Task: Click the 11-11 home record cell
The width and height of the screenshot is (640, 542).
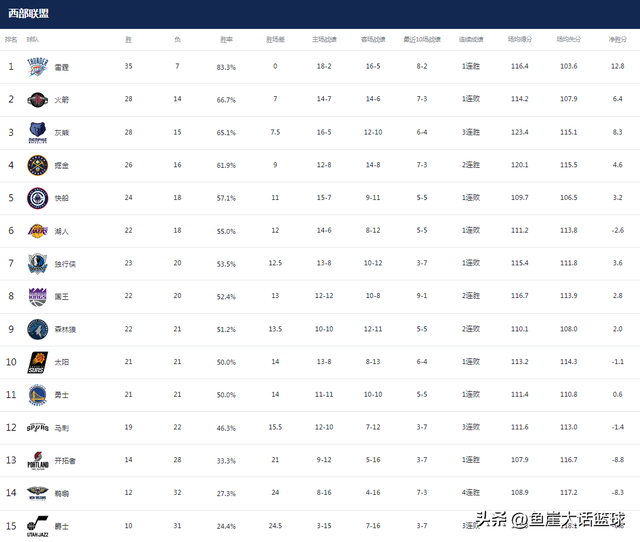Action: [x=324, y=395]
